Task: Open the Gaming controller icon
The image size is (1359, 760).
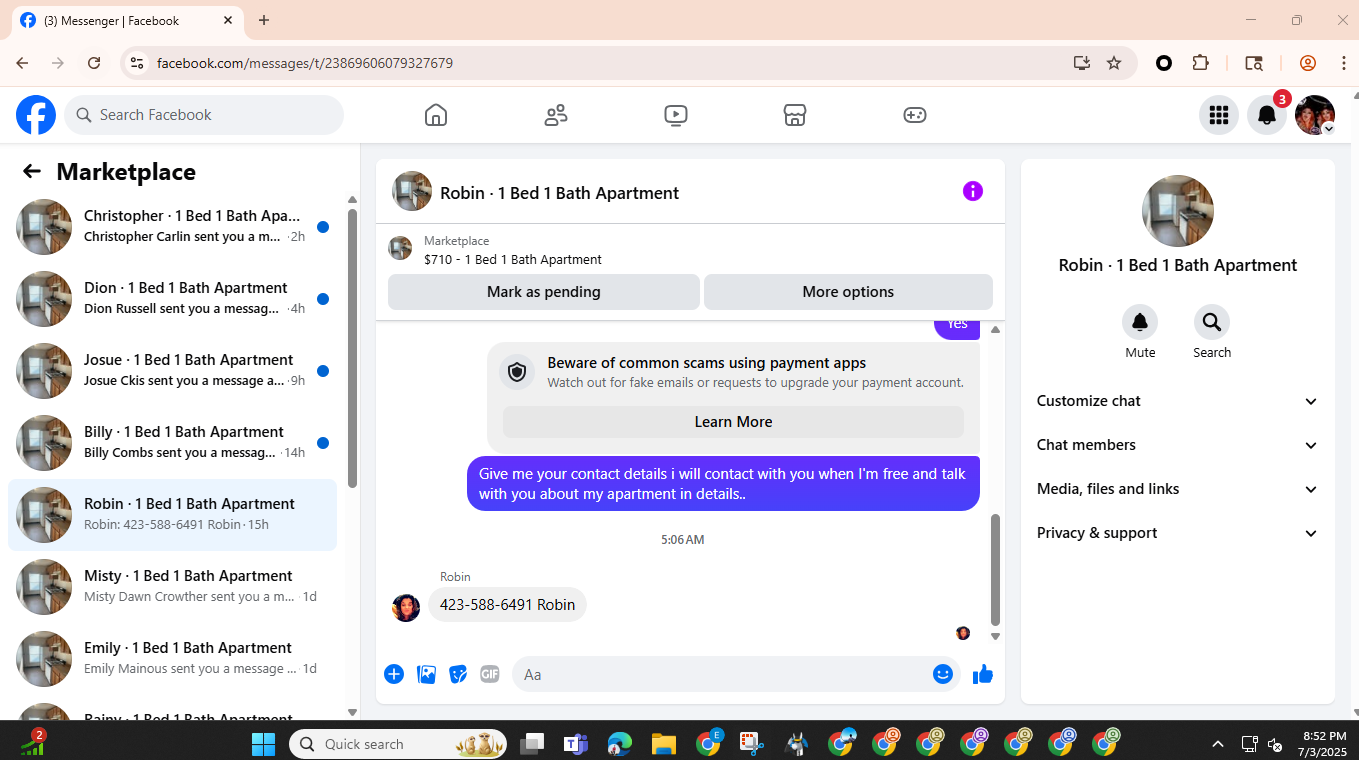Action: pos(915,115)
